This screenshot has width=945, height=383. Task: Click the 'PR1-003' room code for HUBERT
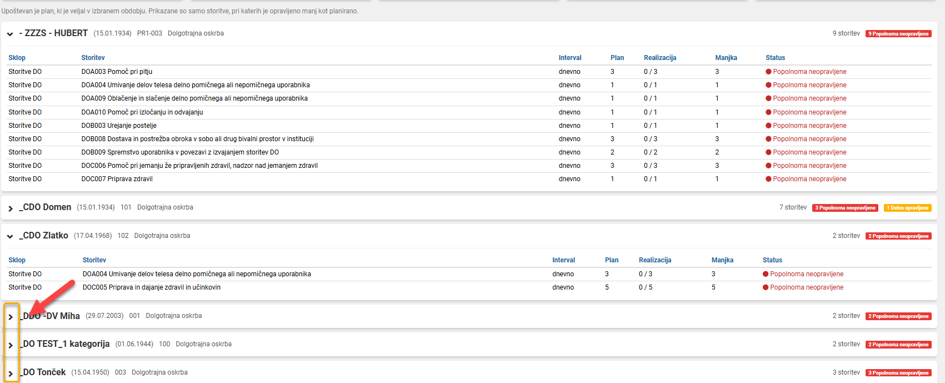click(x=150, y=34)
